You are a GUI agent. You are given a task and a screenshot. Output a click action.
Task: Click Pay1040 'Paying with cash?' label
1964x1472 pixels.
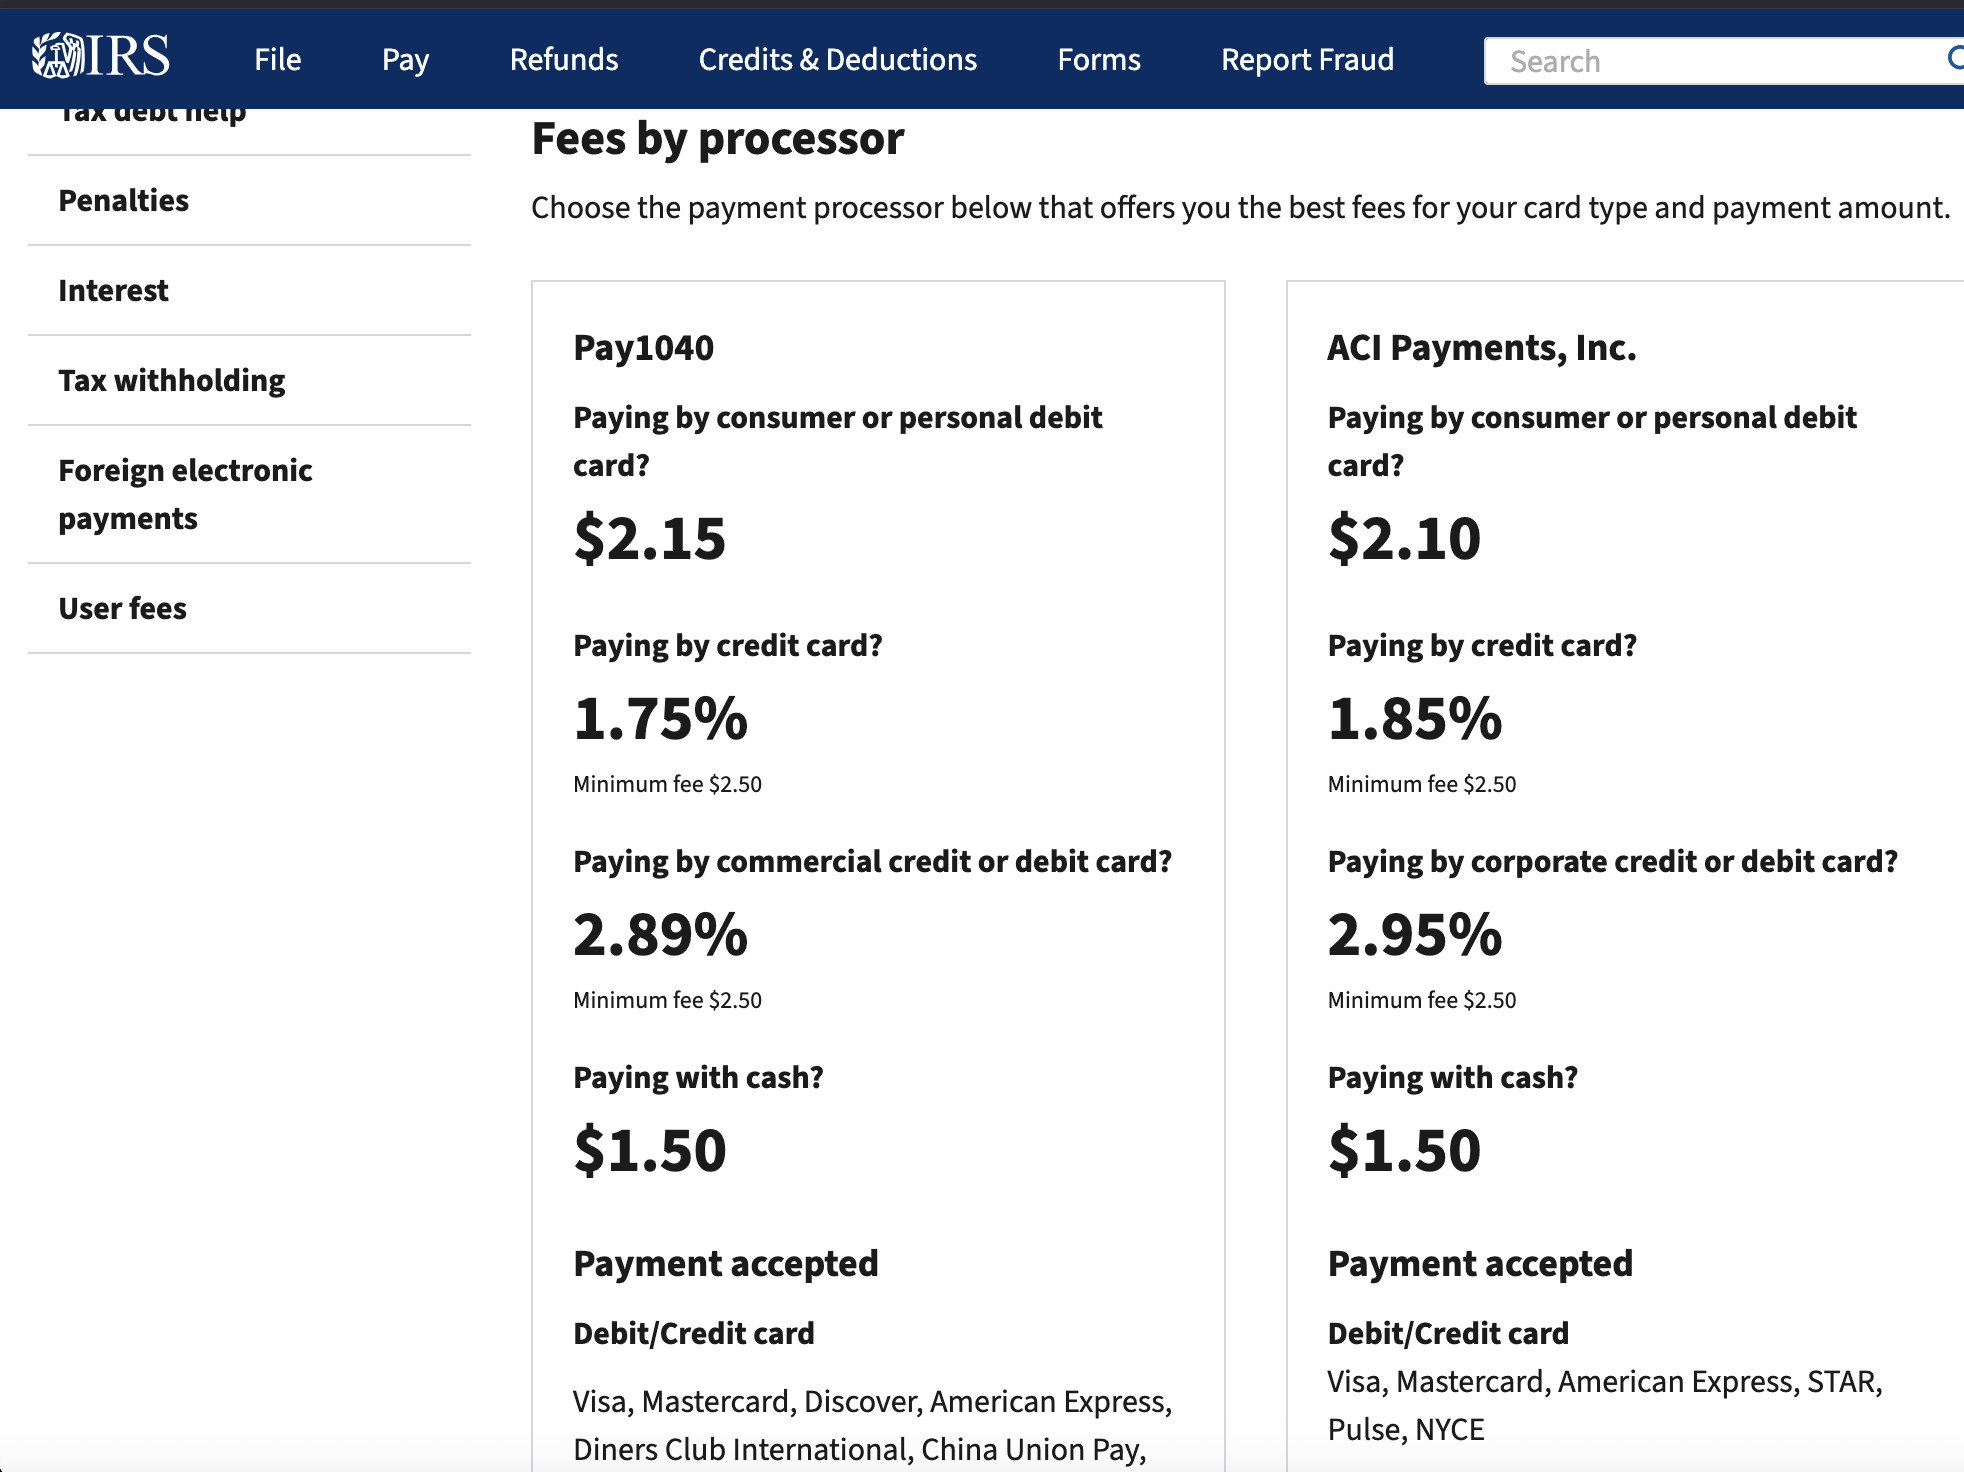tap(698, 1077)
